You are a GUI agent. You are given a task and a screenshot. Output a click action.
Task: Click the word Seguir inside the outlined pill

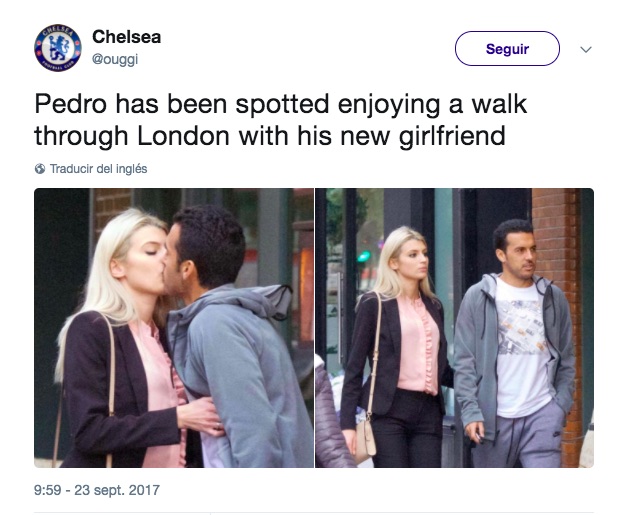(507, 49)
